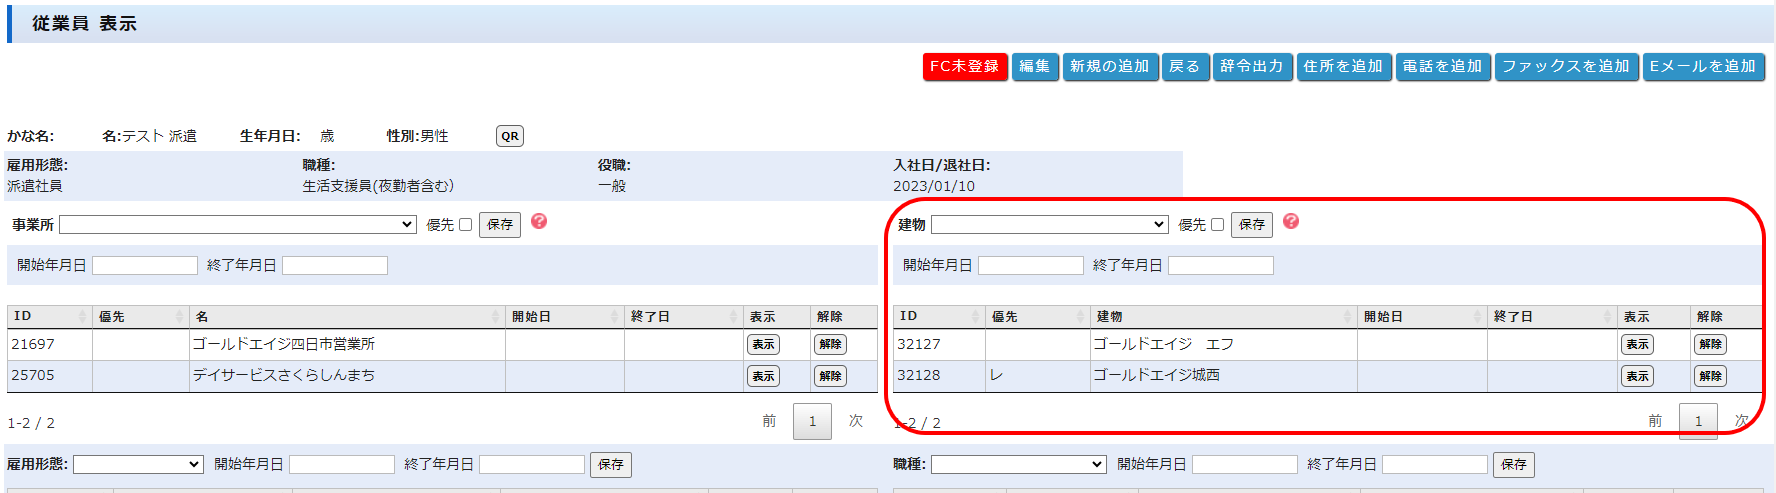Enable the 優先 checkbox for 事業所
Image resolution: width=1776 pixels, height=493 pixels.
[465, 225]
